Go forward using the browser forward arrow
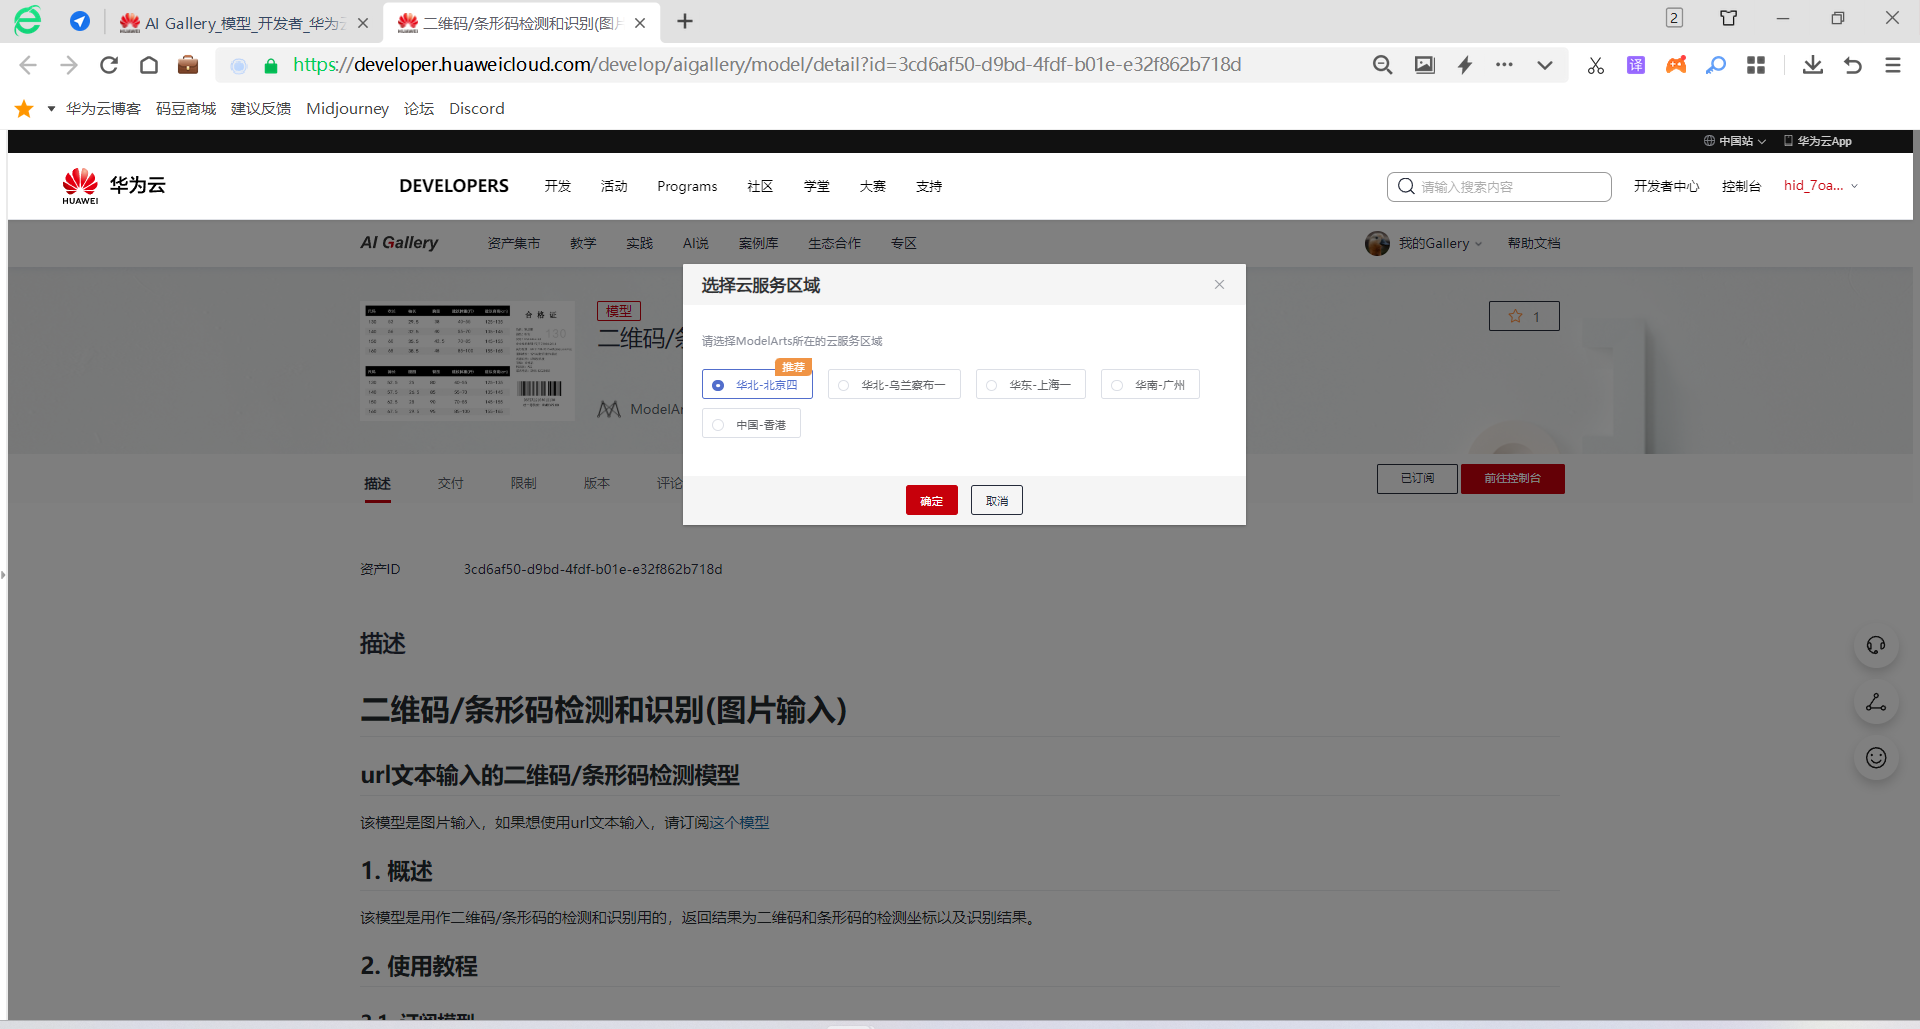The height and width of the screenshot is (1029, 1920). [68, 65]
